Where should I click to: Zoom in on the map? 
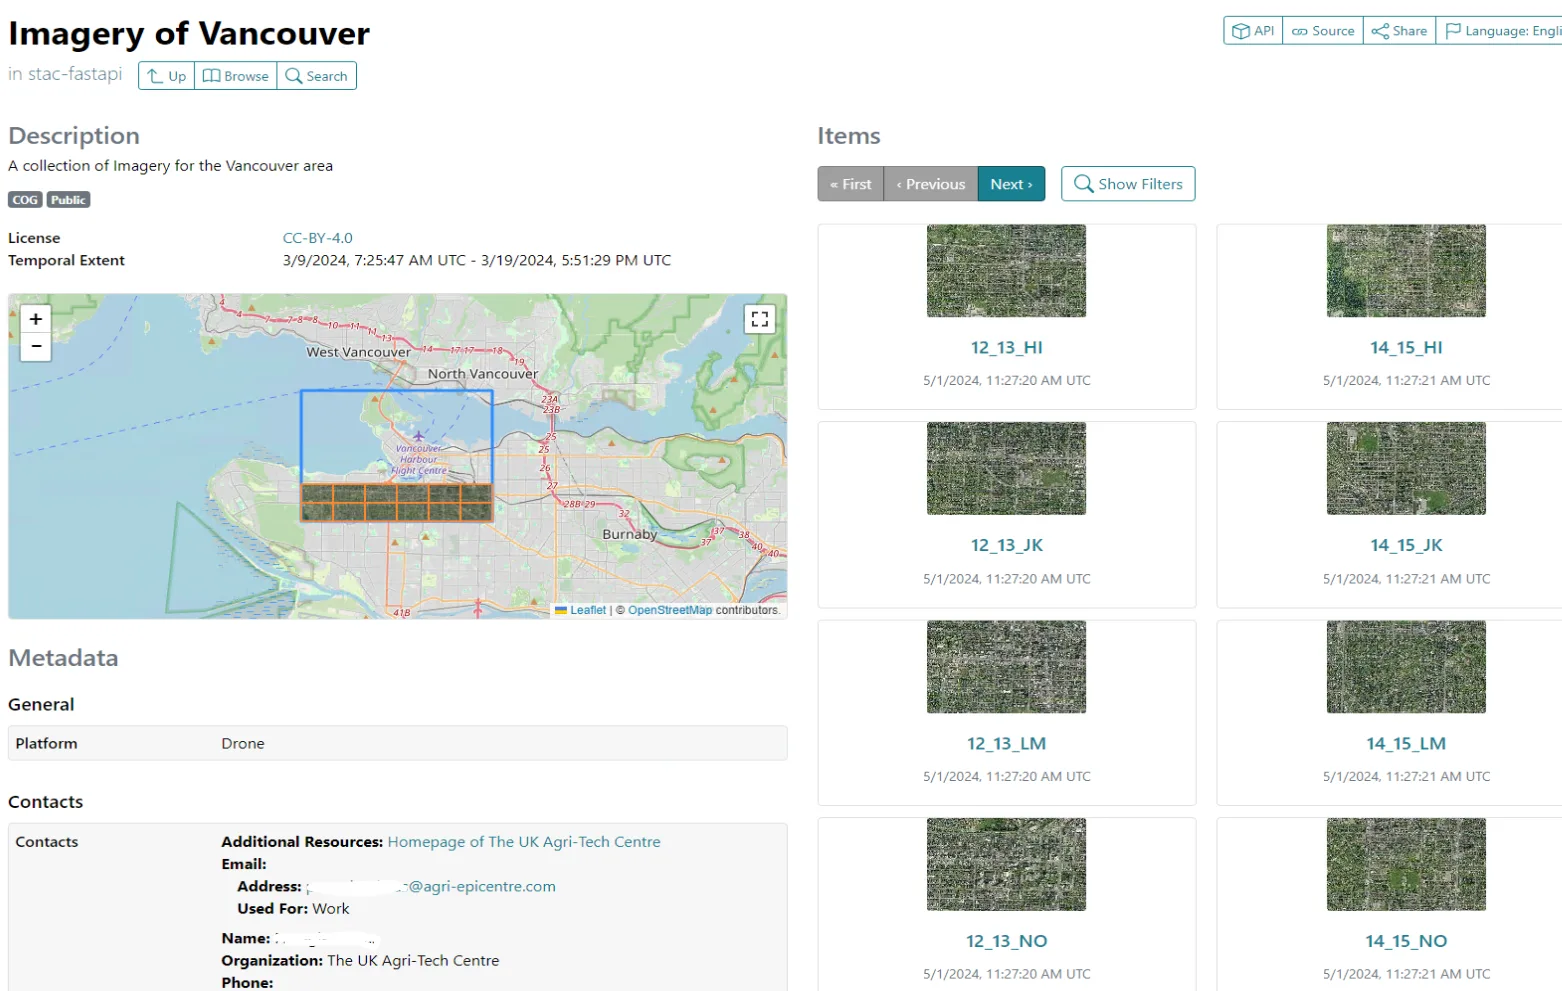coord(36,319)
